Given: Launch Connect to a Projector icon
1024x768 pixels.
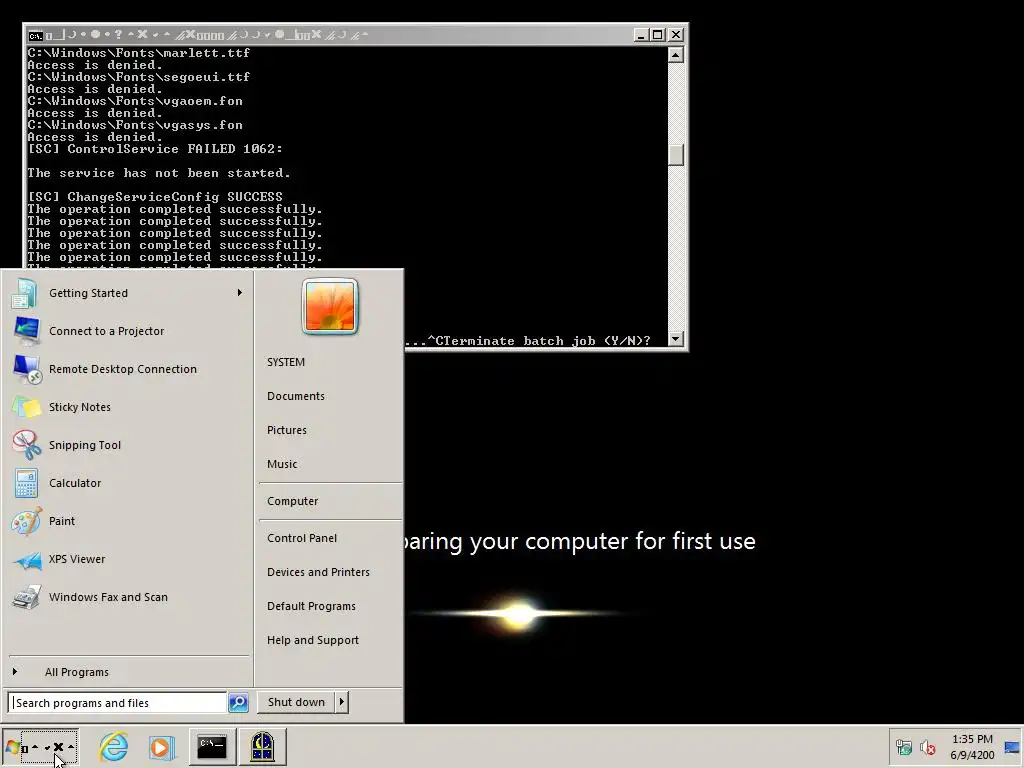Looking at the screenshot, I should [x=26, y=331].
